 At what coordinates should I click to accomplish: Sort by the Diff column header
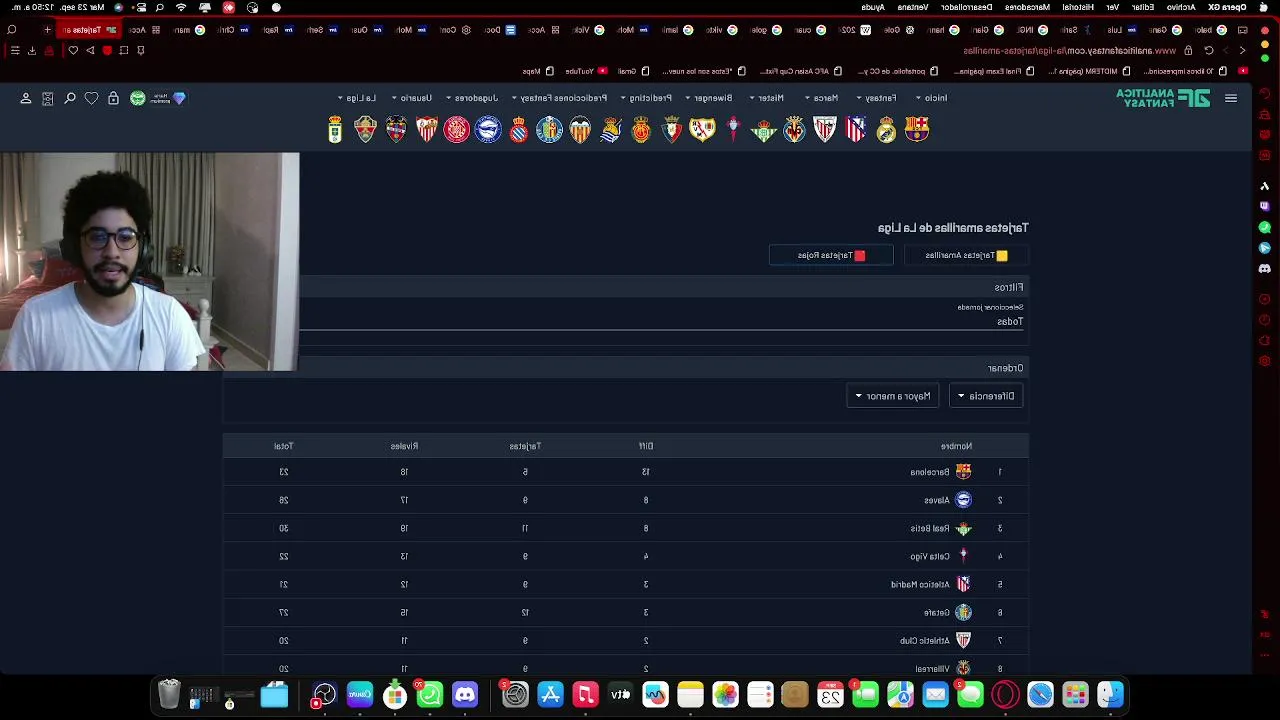coord(646,446)
